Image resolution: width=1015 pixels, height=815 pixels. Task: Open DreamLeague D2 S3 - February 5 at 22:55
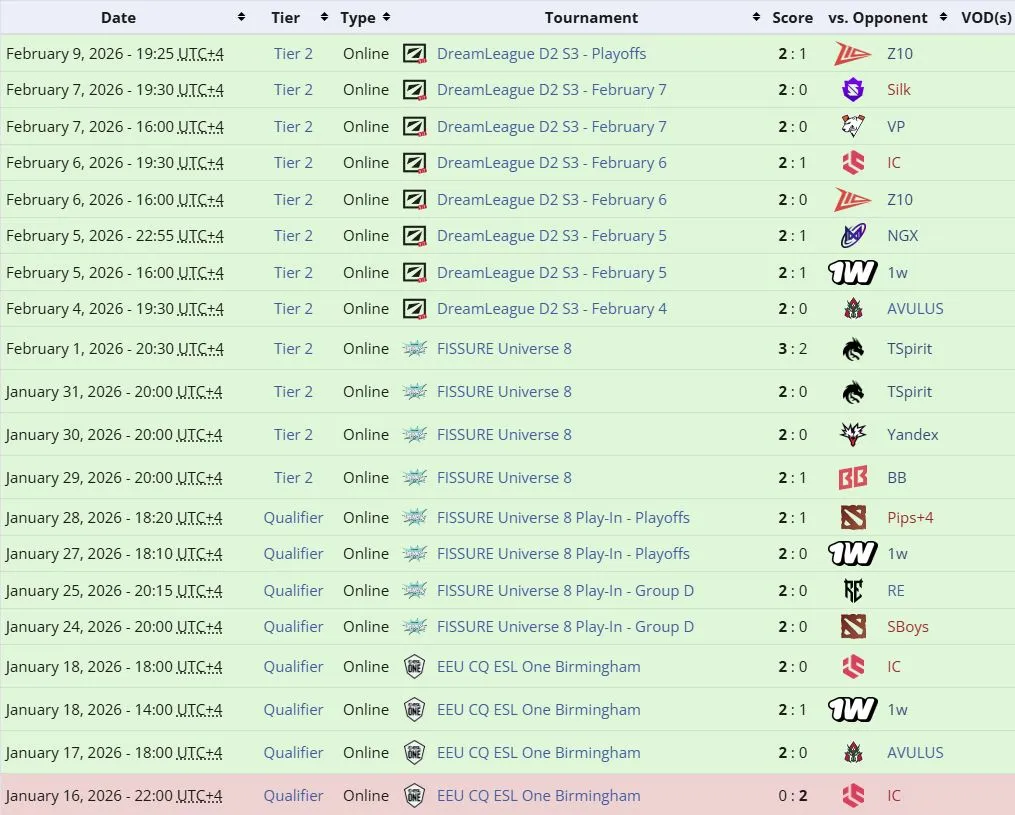[x=552, y=236]
